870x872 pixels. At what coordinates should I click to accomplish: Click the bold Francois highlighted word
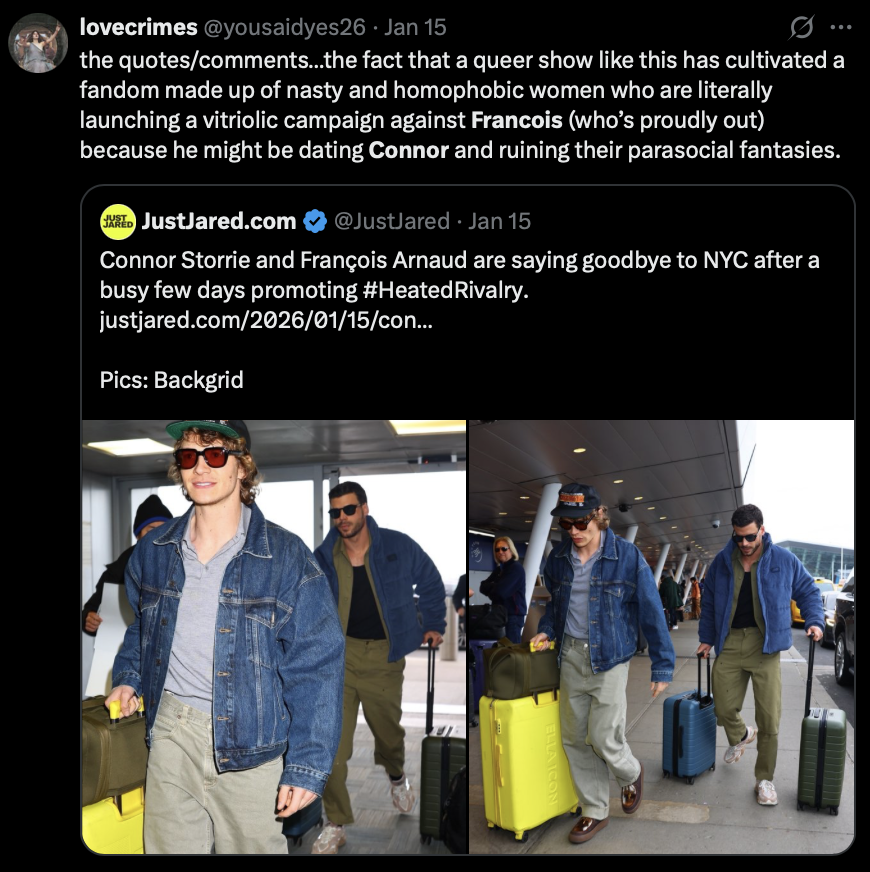517,120
